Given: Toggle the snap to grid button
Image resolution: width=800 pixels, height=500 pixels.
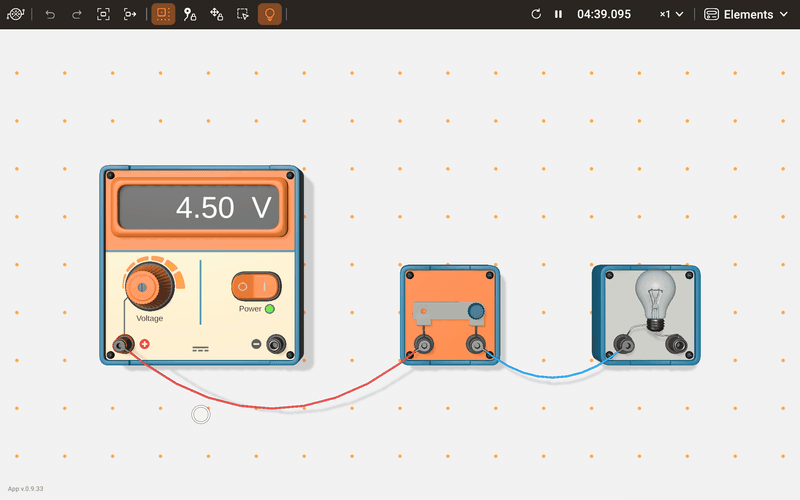Looking at the screenshot, I should pos(163,14).
